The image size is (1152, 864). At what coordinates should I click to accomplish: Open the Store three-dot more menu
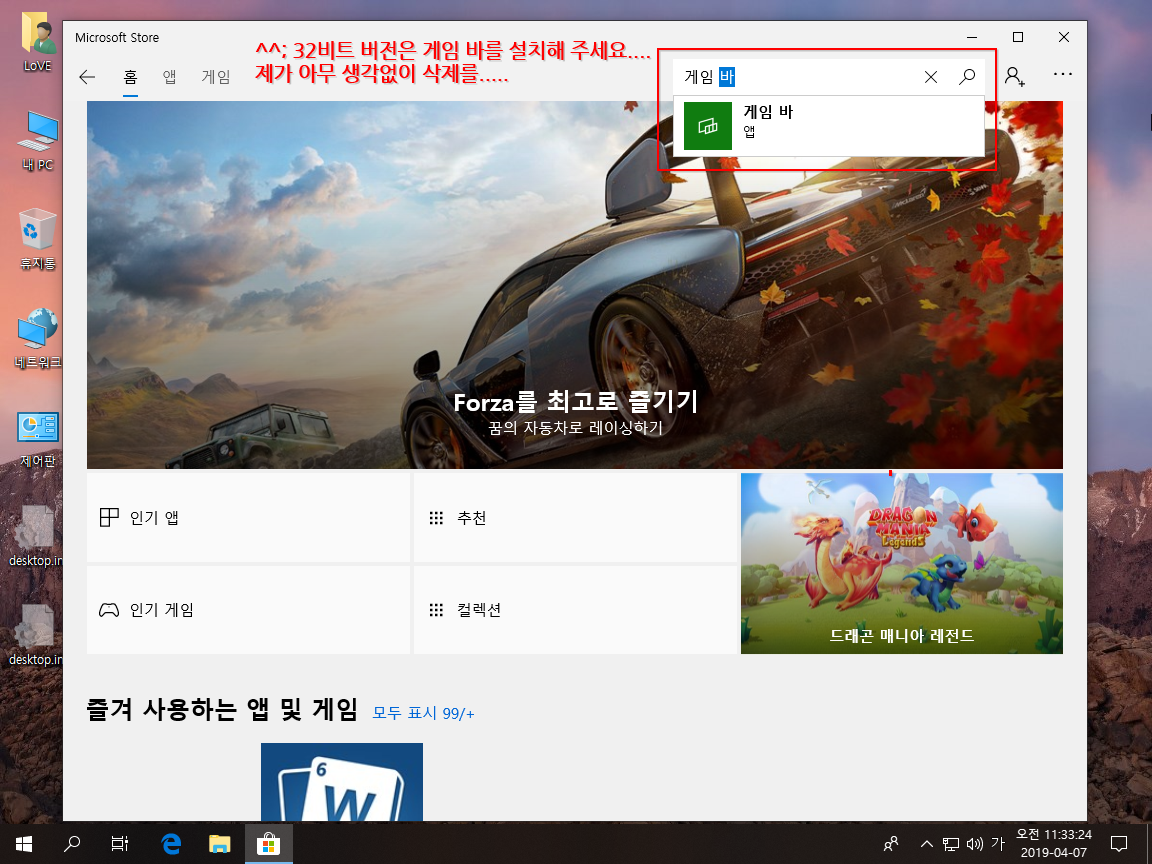pyautogui.click(x=1062, y=74)
